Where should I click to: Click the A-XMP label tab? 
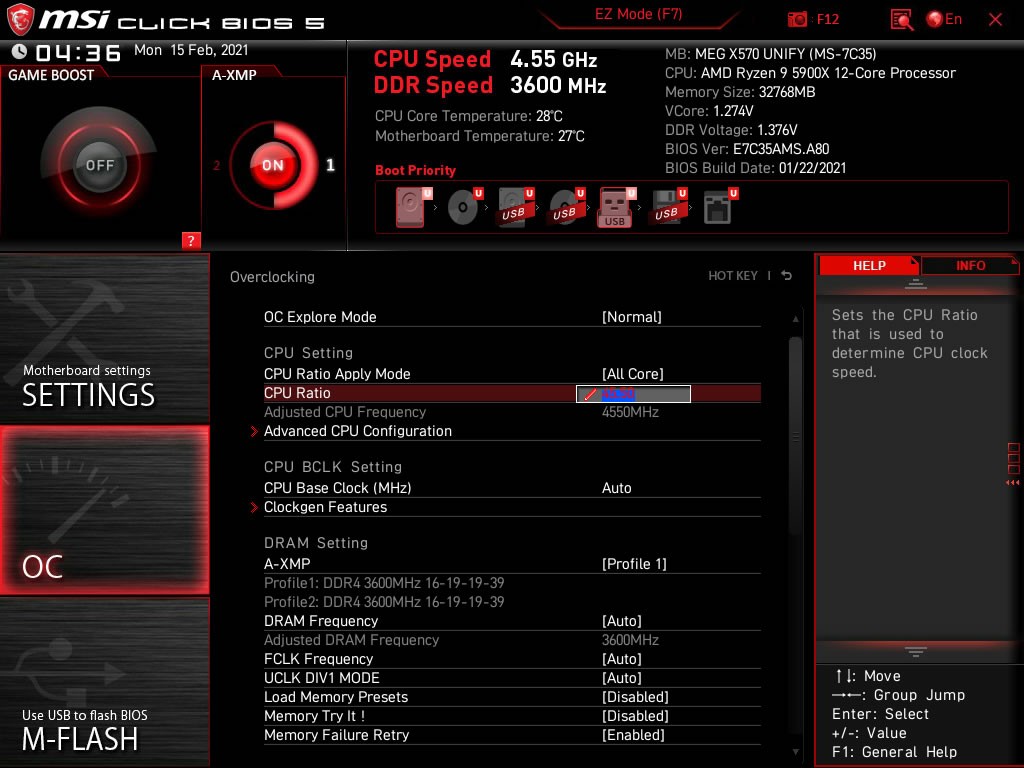coord(234,75)
